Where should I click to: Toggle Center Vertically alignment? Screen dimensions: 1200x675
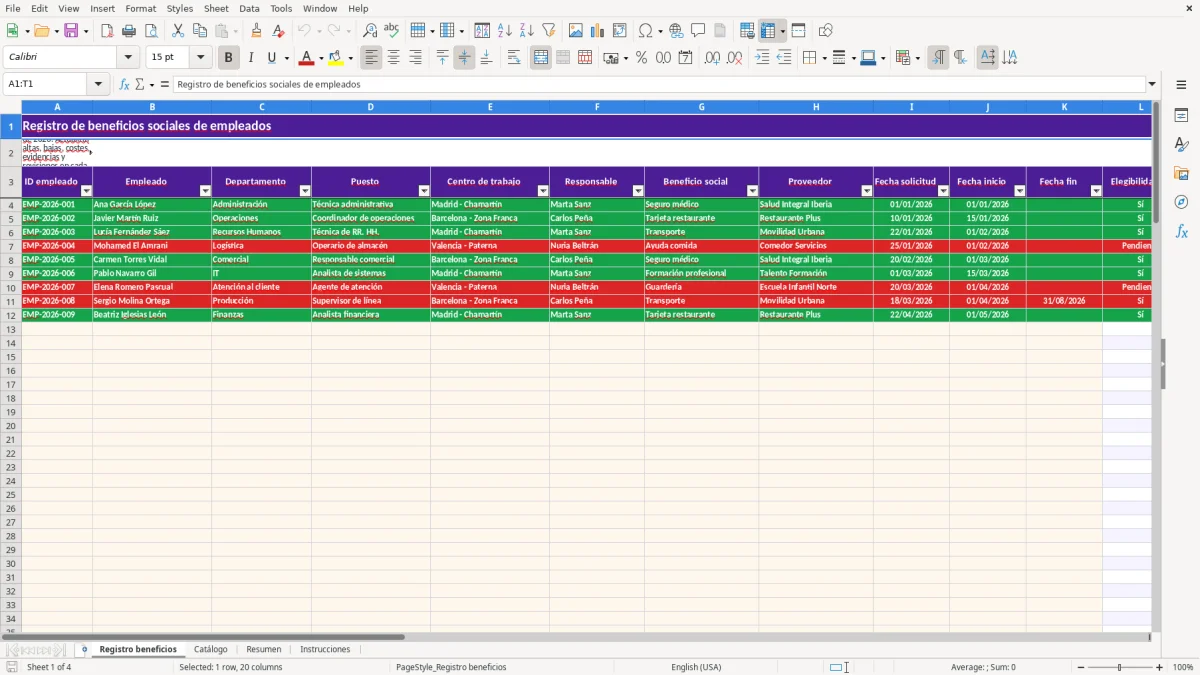tap(464, 58)
